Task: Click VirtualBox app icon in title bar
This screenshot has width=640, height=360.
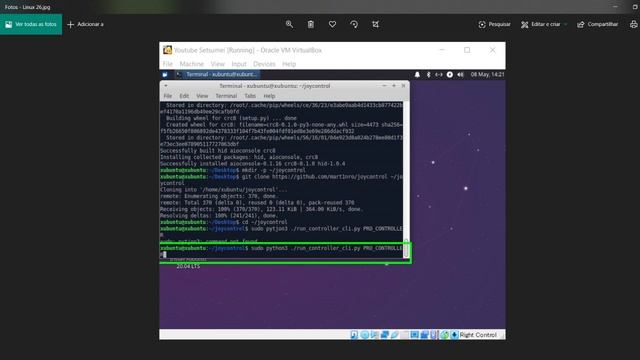Action: point(167,50)
